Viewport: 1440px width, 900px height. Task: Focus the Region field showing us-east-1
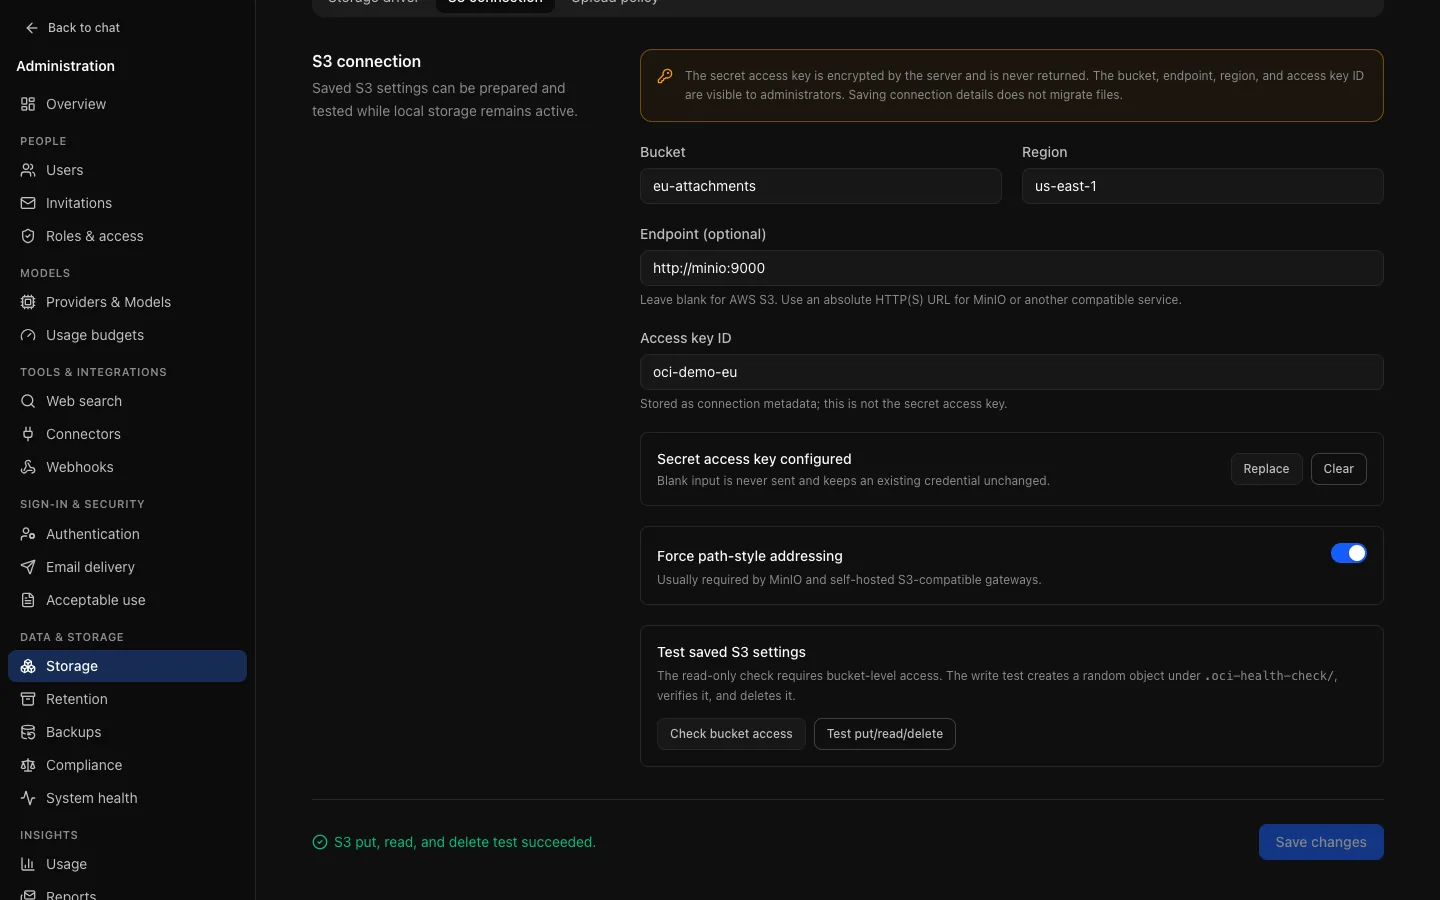click(1202, 186)
